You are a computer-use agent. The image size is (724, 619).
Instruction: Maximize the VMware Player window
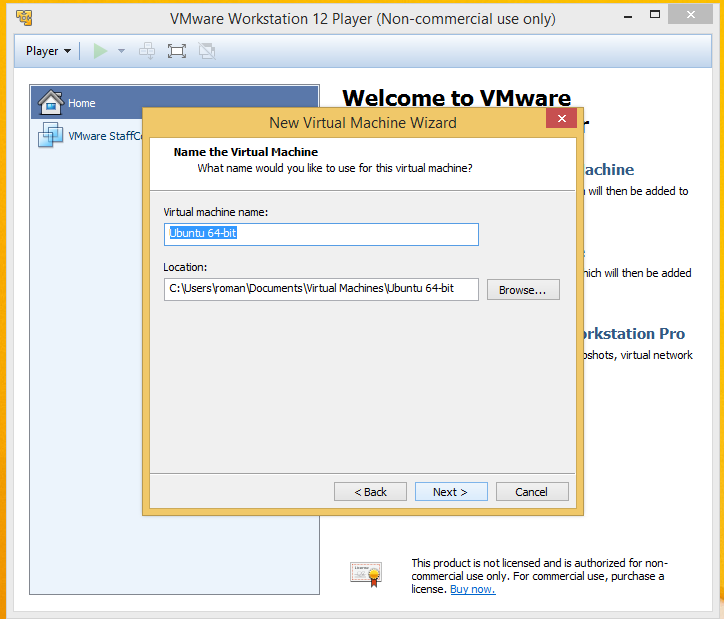tap(655, 15)
